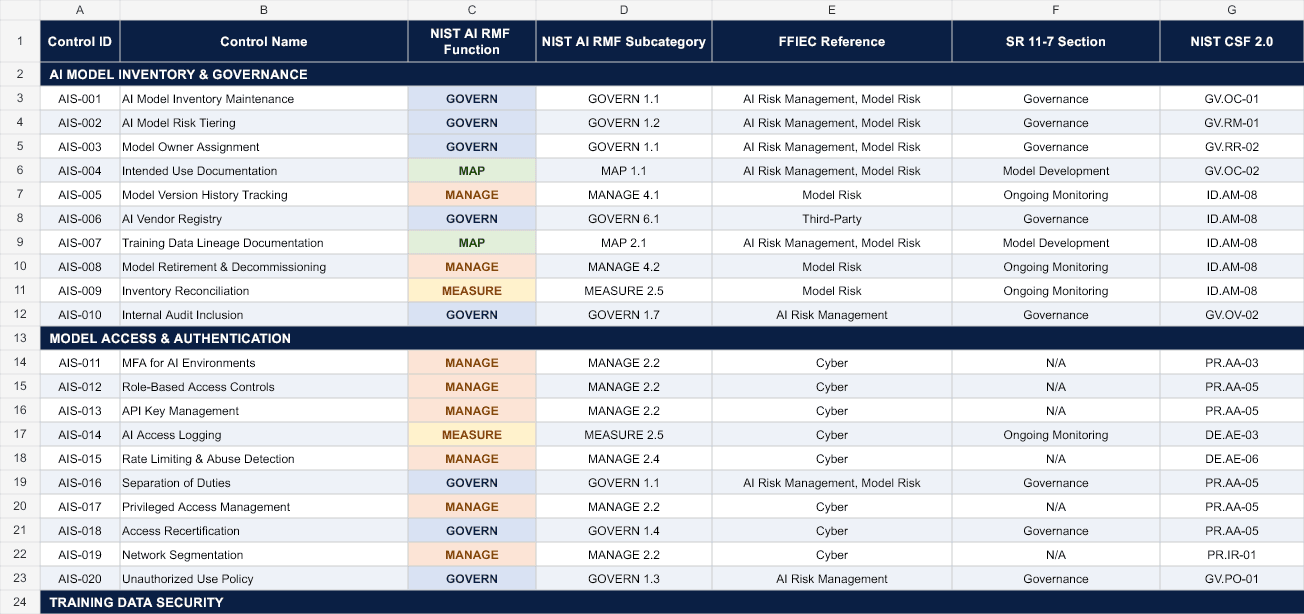Click cell "Training Data Lineage Documentation"
The image size is (1304, 614).
[x=264, y=242]
